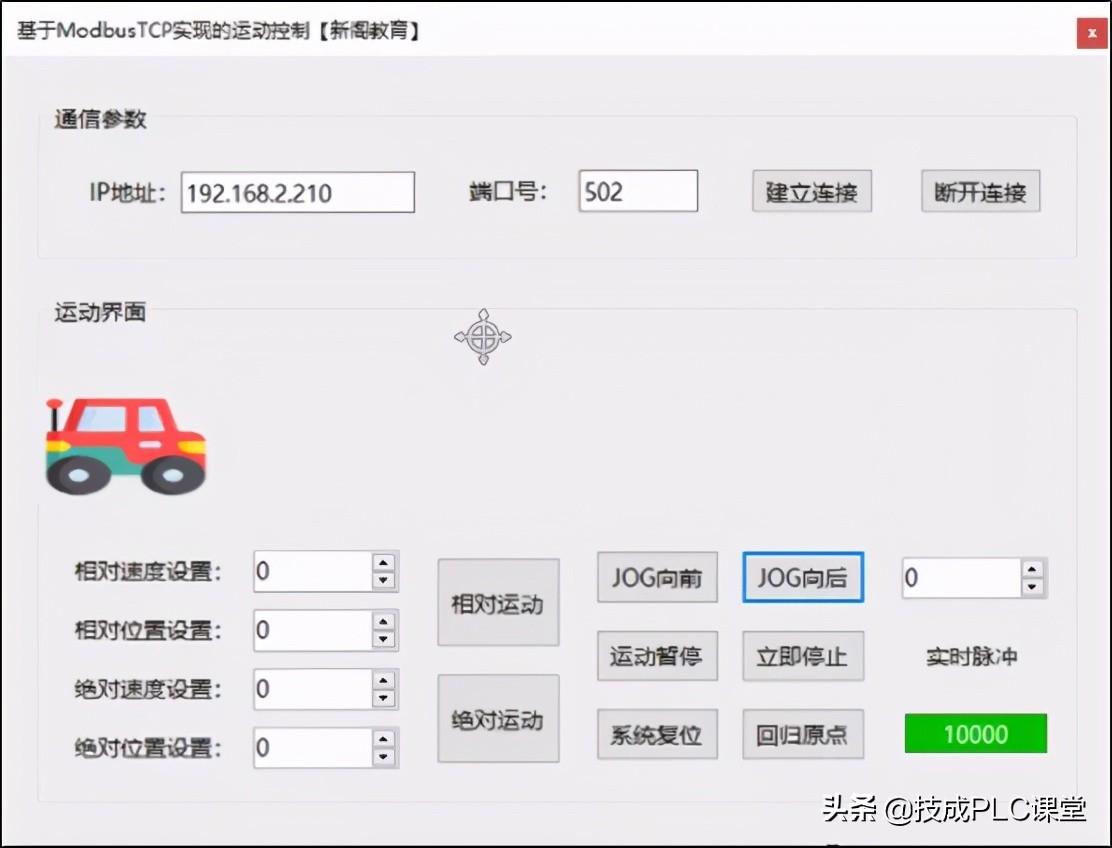Click the 断开连接 button
This screenshot has height=848, width=1112.
pos(980,191)
